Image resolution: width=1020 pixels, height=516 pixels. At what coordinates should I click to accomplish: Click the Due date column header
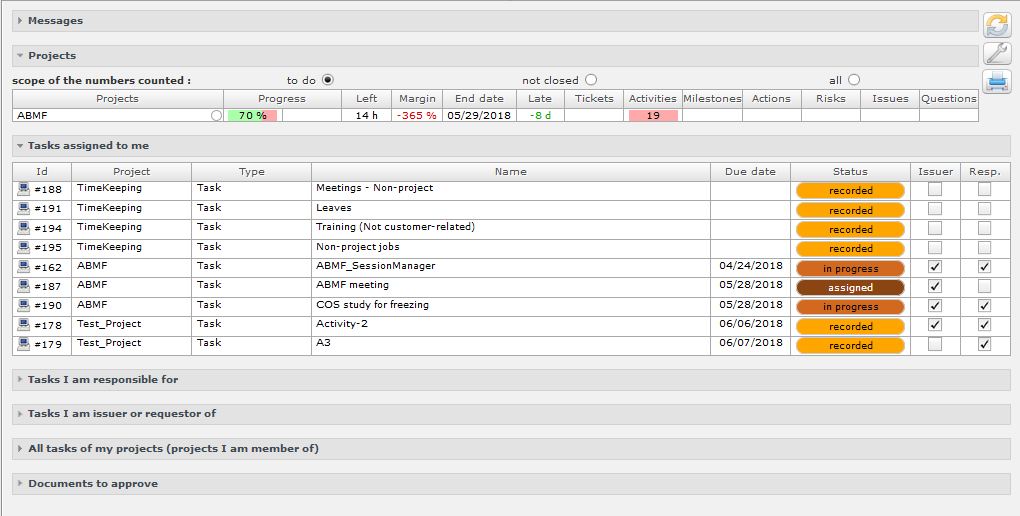[x=750, y=172]
